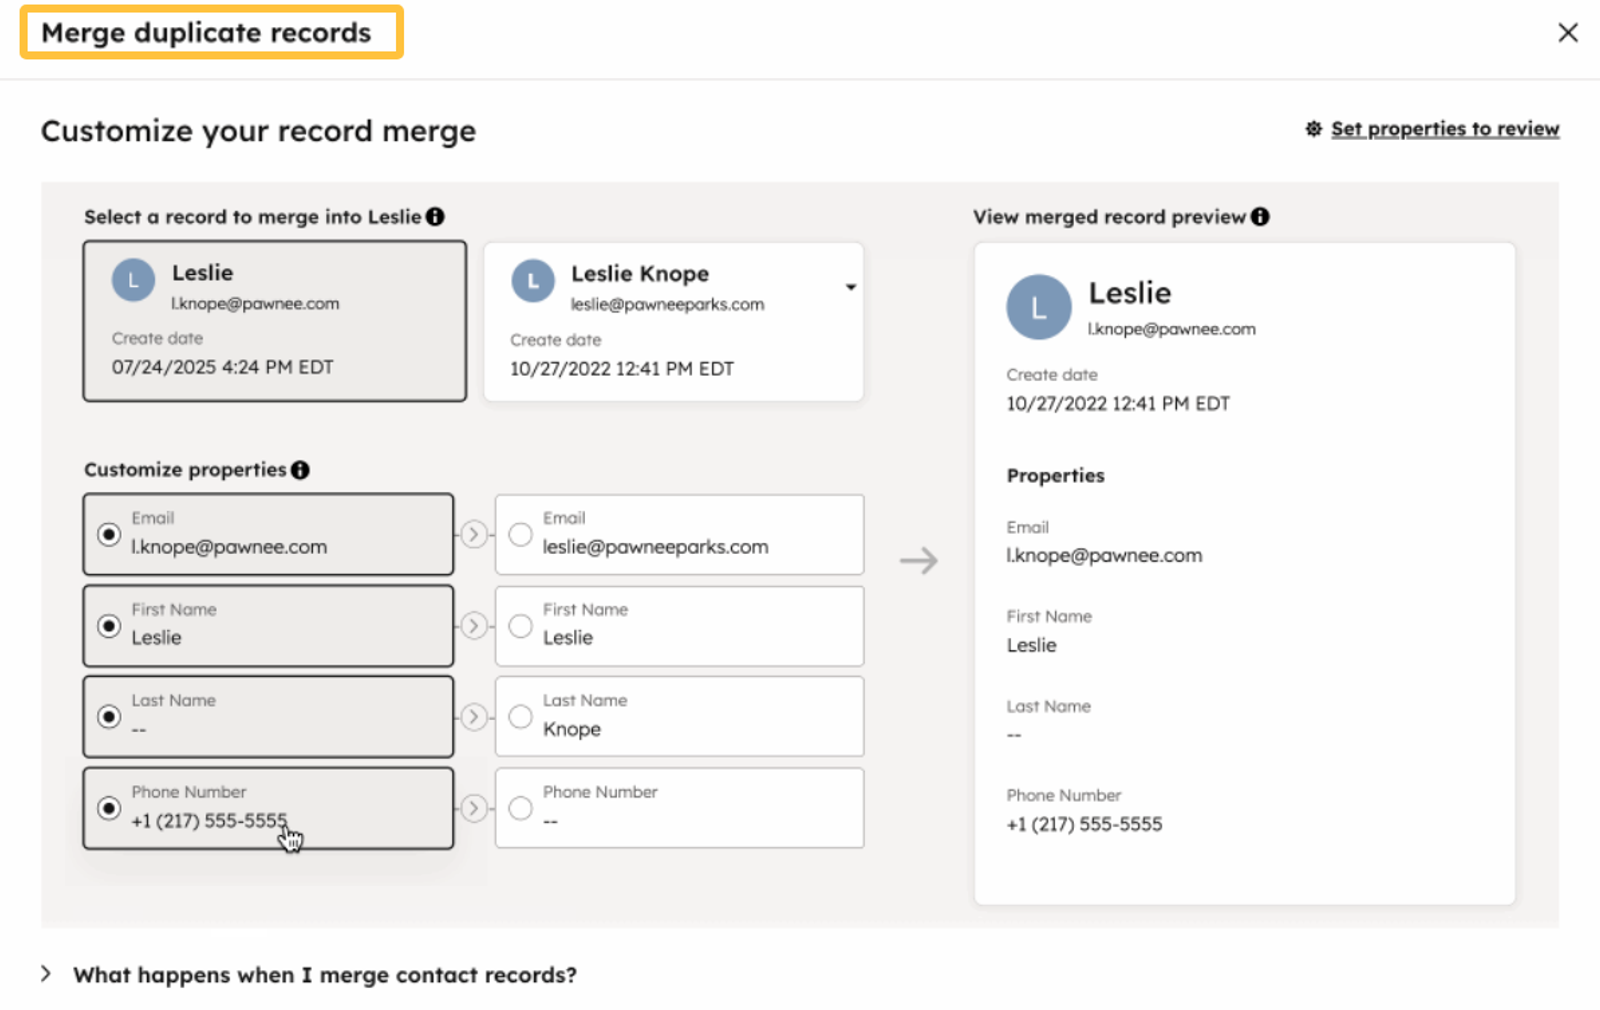The image size is (1600, 1010).
Task: Select the Leslie Knope record card
Action: (674, 322)
